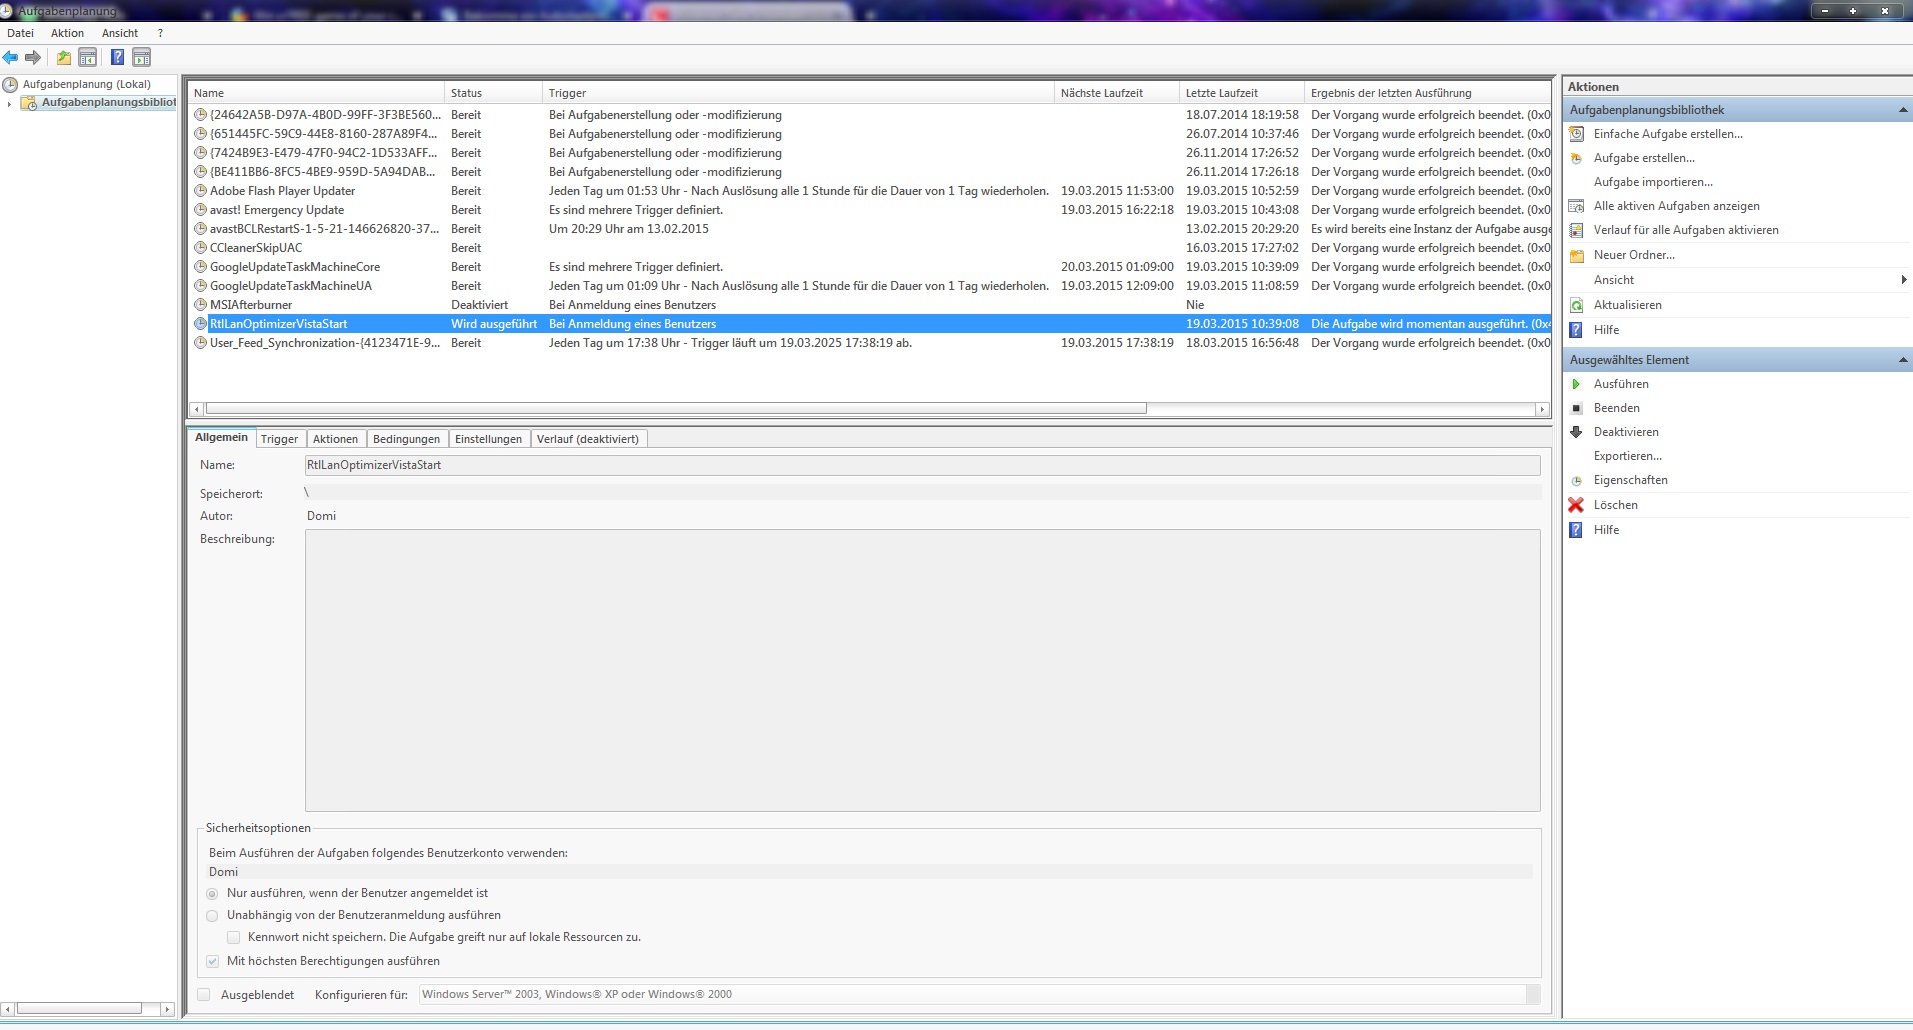Click the Hilfe icon under Ausgewähltes Element

click(1577, 530)
